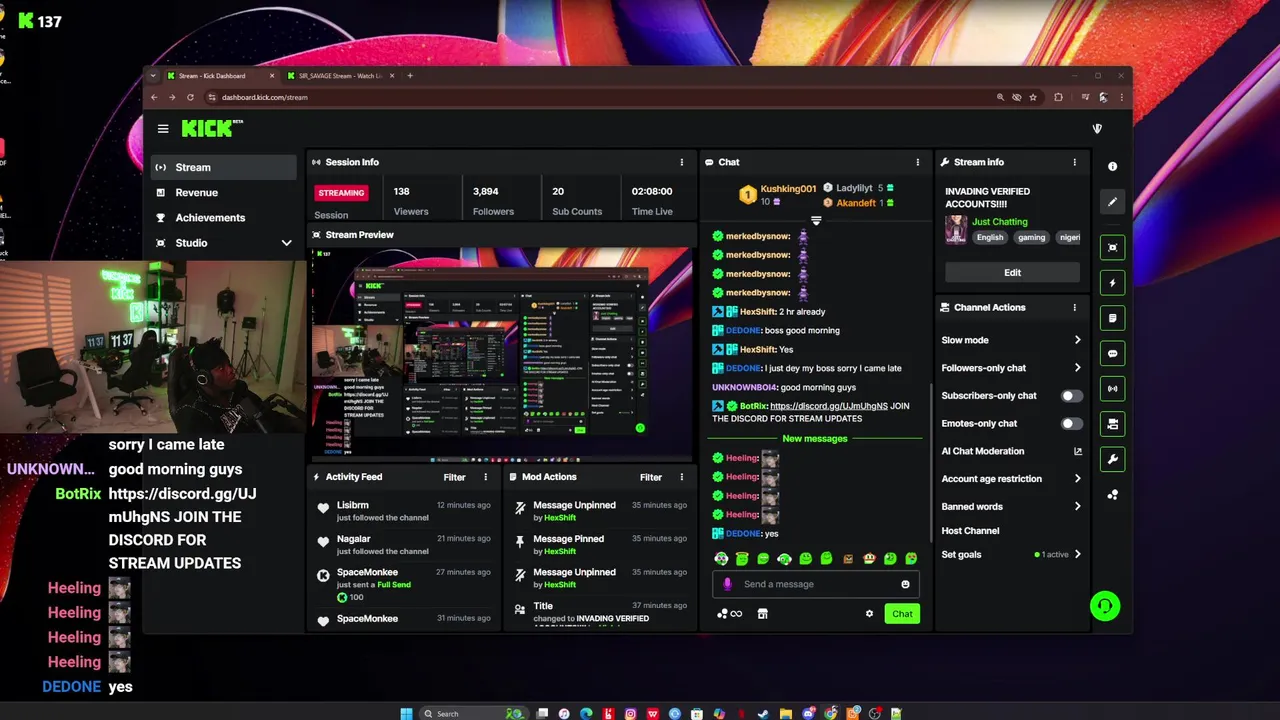Open the Activity Feed three-dot menu
The height and width of the screenshot is (720, 1280).
tap(486, 477)
